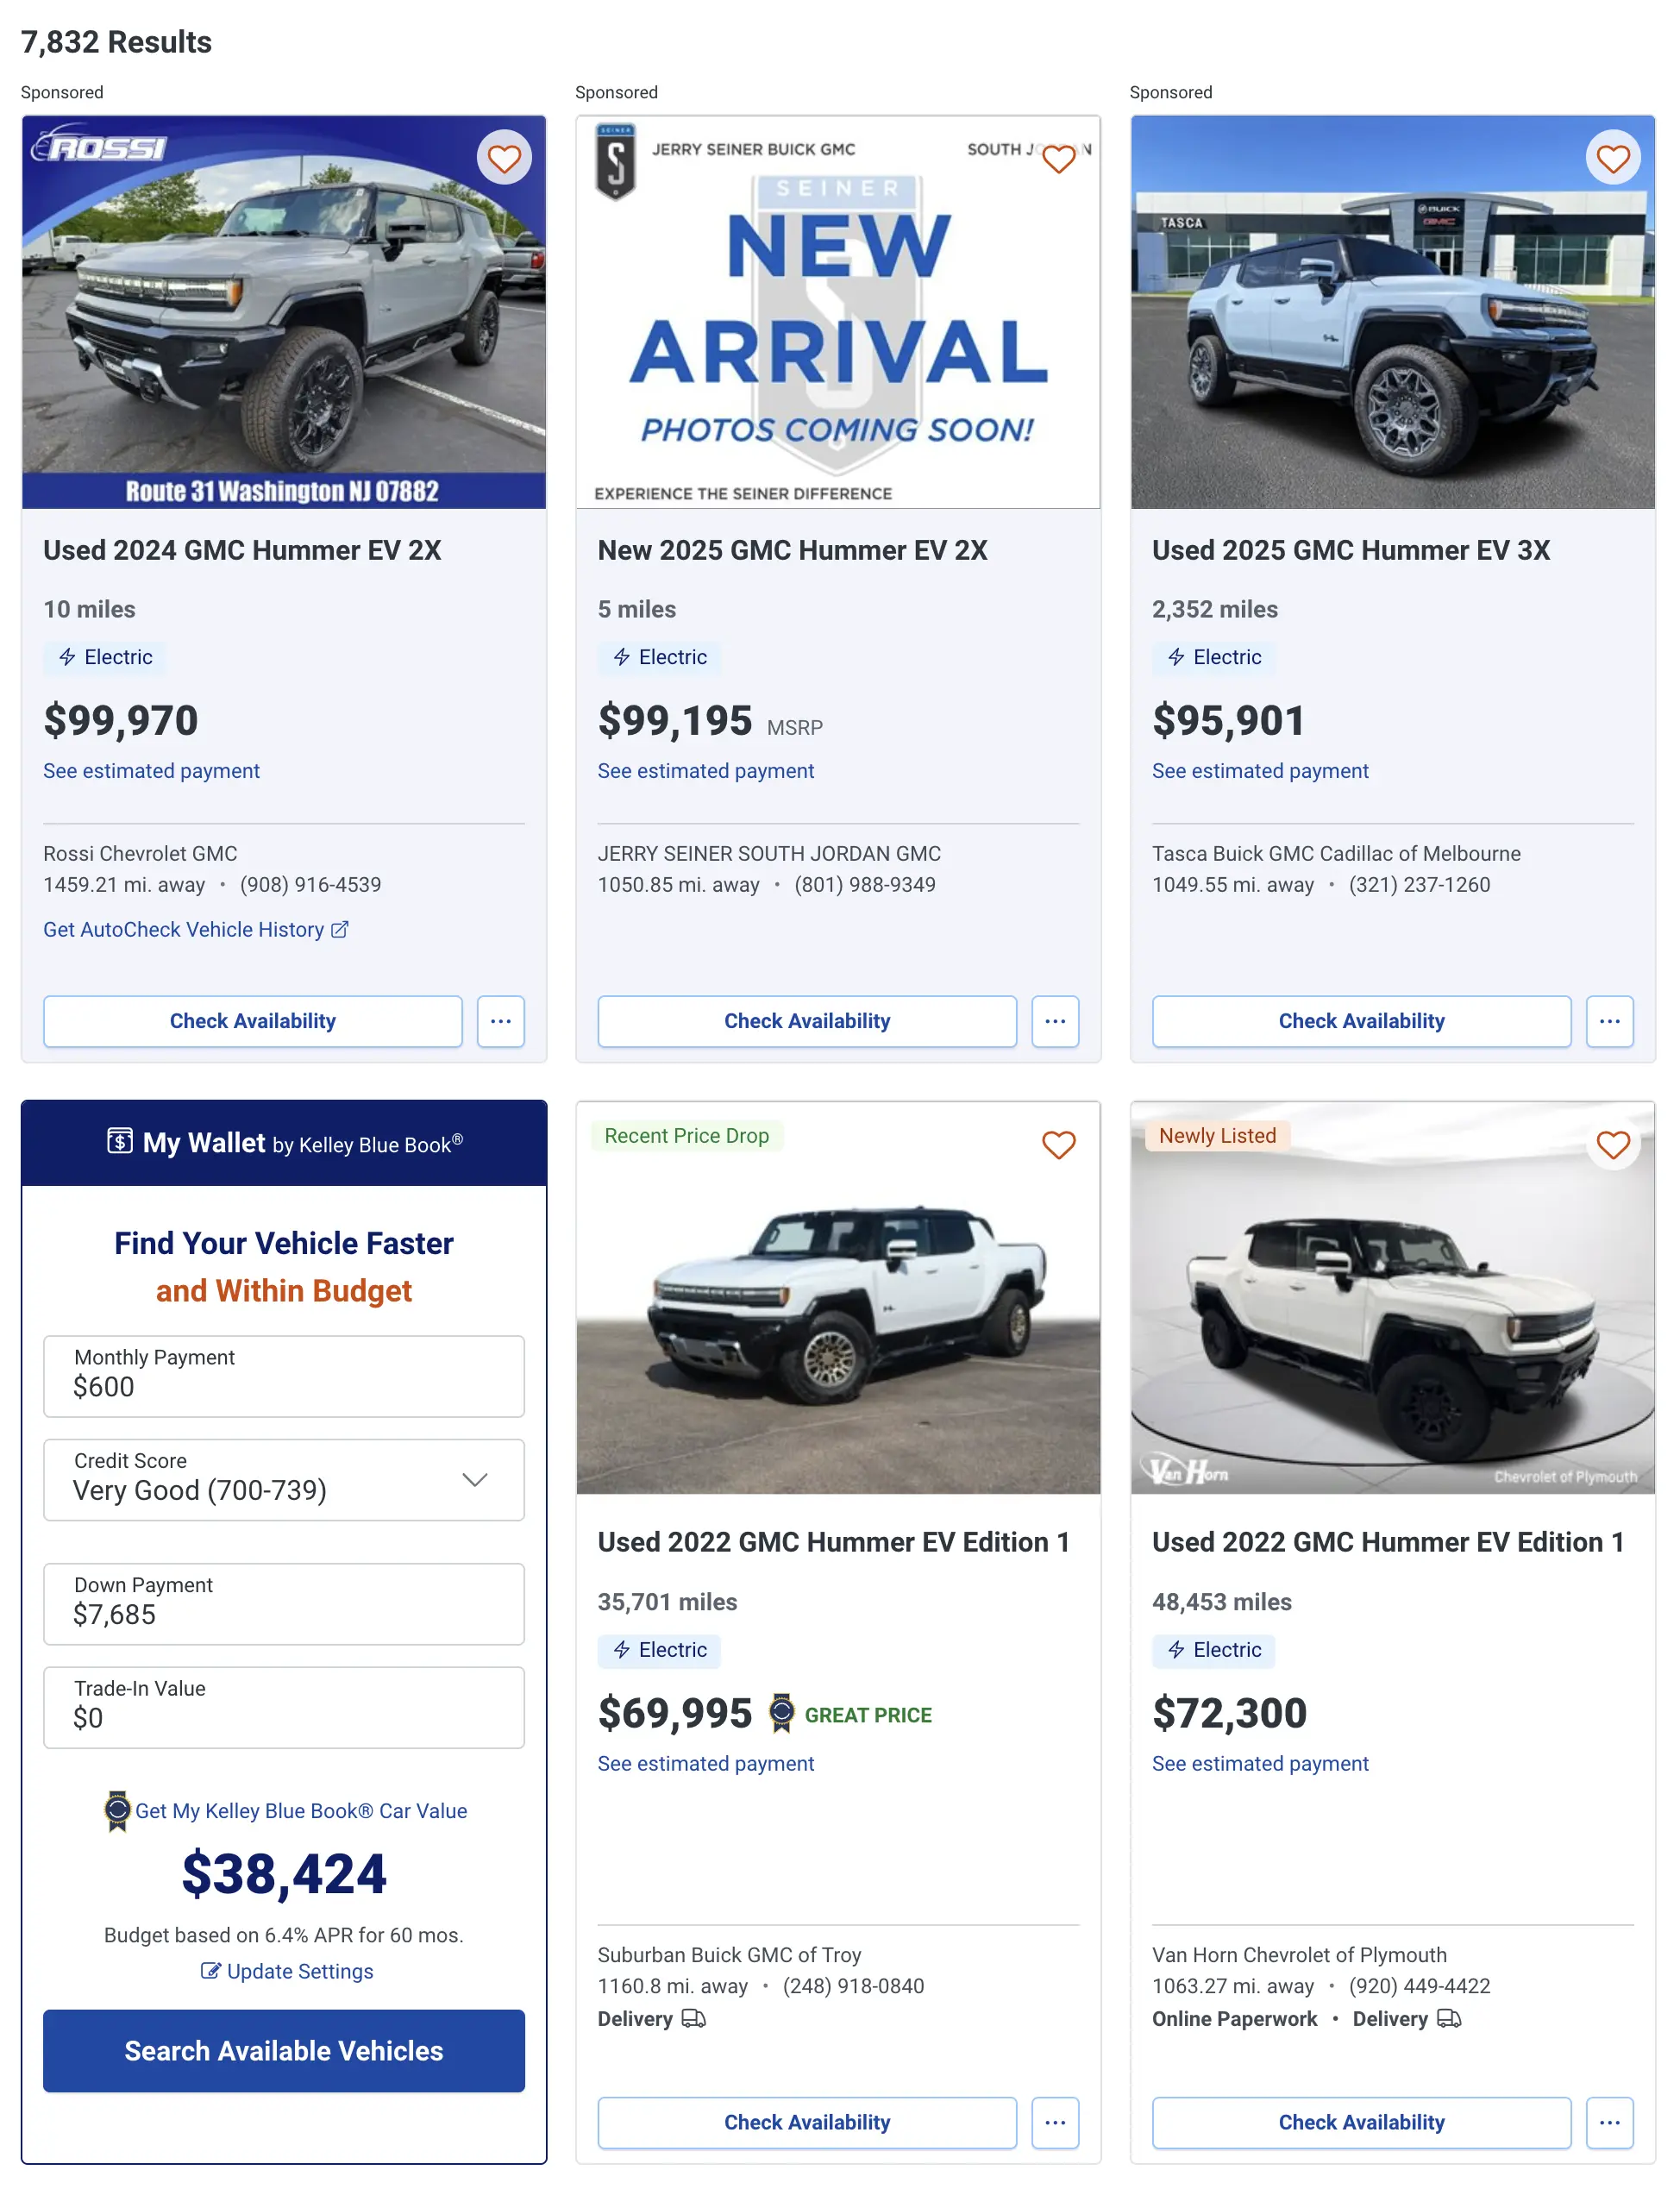Check Availability for the $95,901 Hummer
Viewport: 1680px width, 2189px height.
1361,1021
